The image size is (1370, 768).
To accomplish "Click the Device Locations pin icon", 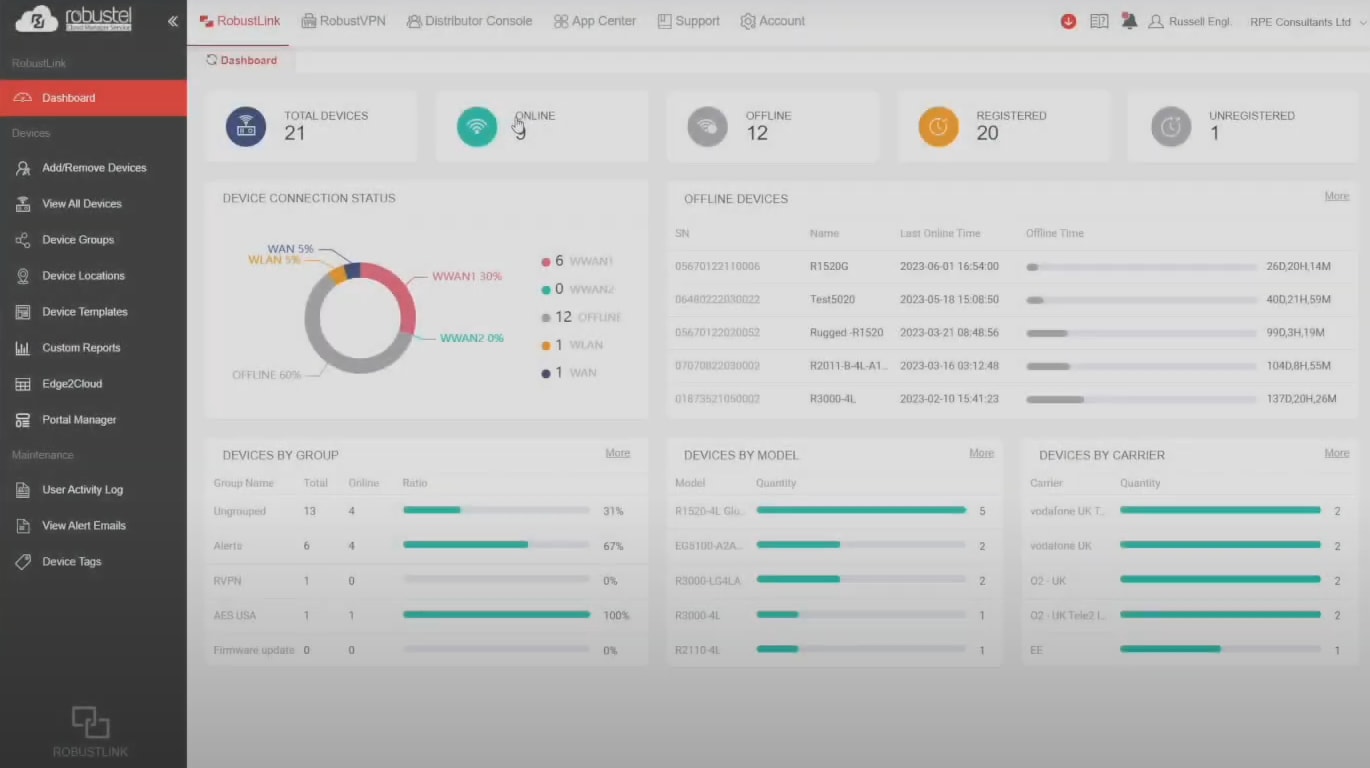I will coord(23,276).
